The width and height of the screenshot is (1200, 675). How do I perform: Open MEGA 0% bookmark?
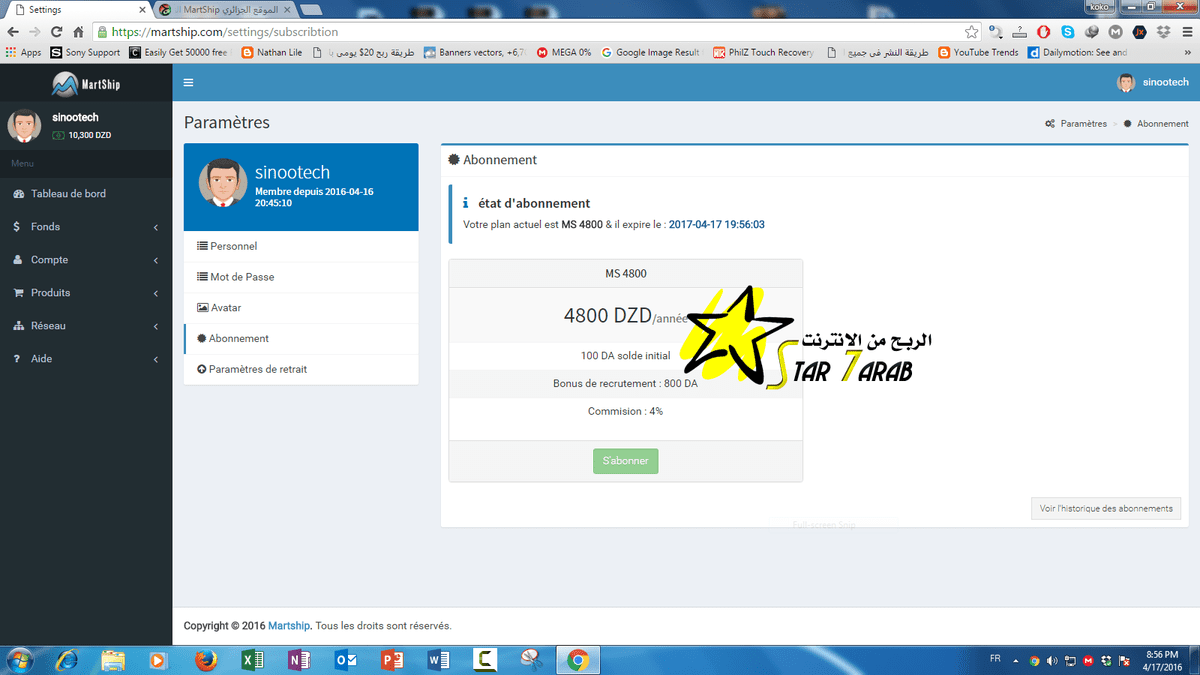pyautogui.click(x=564, y=53)
